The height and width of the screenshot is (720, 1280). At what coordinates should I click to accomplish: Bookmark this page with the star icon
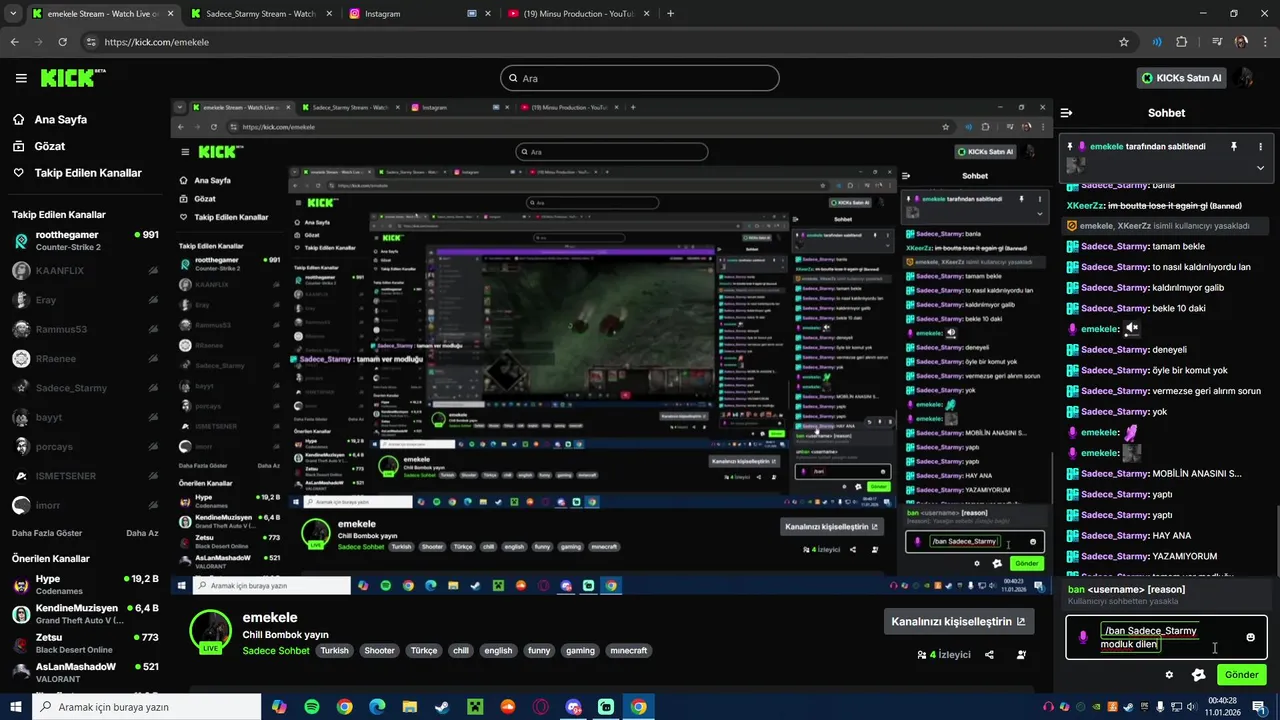point(1124,42)
